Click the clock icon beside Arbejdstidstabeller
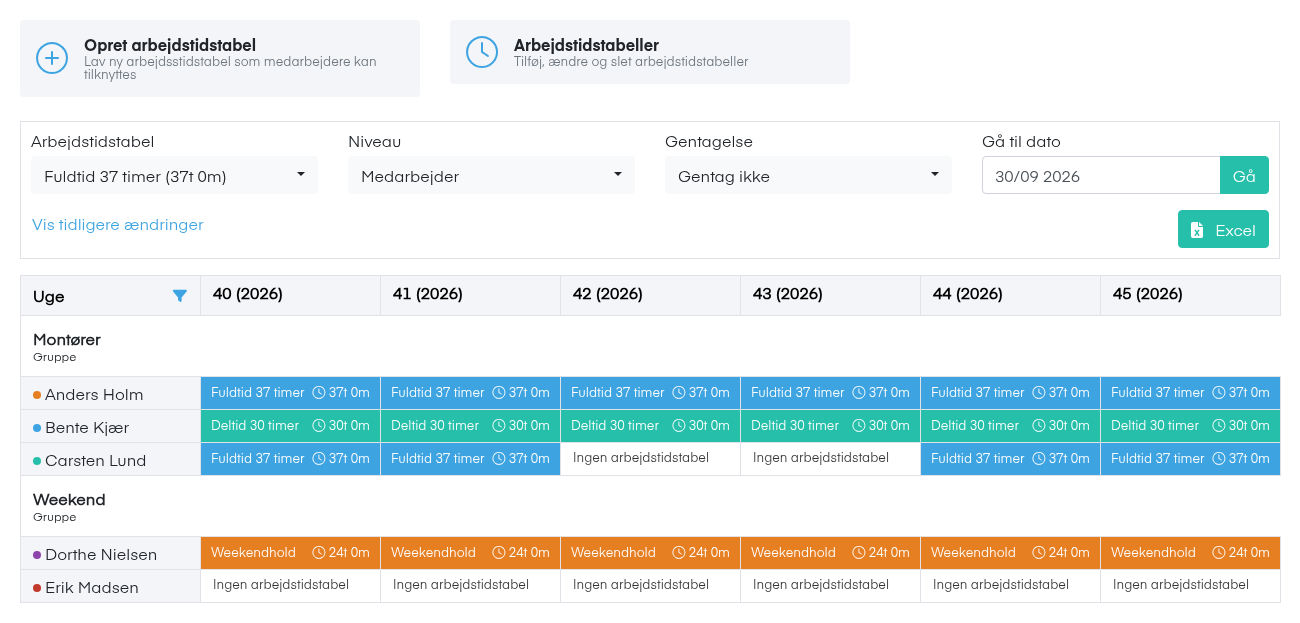The image size is (1300, 623). coord(482,52)
